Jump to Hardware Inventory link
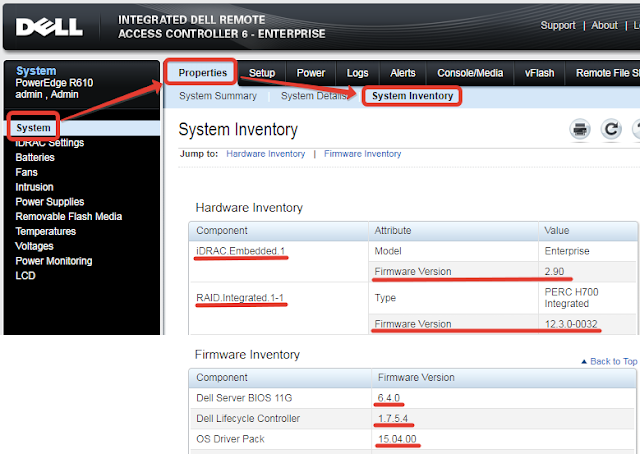Screen dimensions: 640x454 pyautogui.click(x=266, y=154)
